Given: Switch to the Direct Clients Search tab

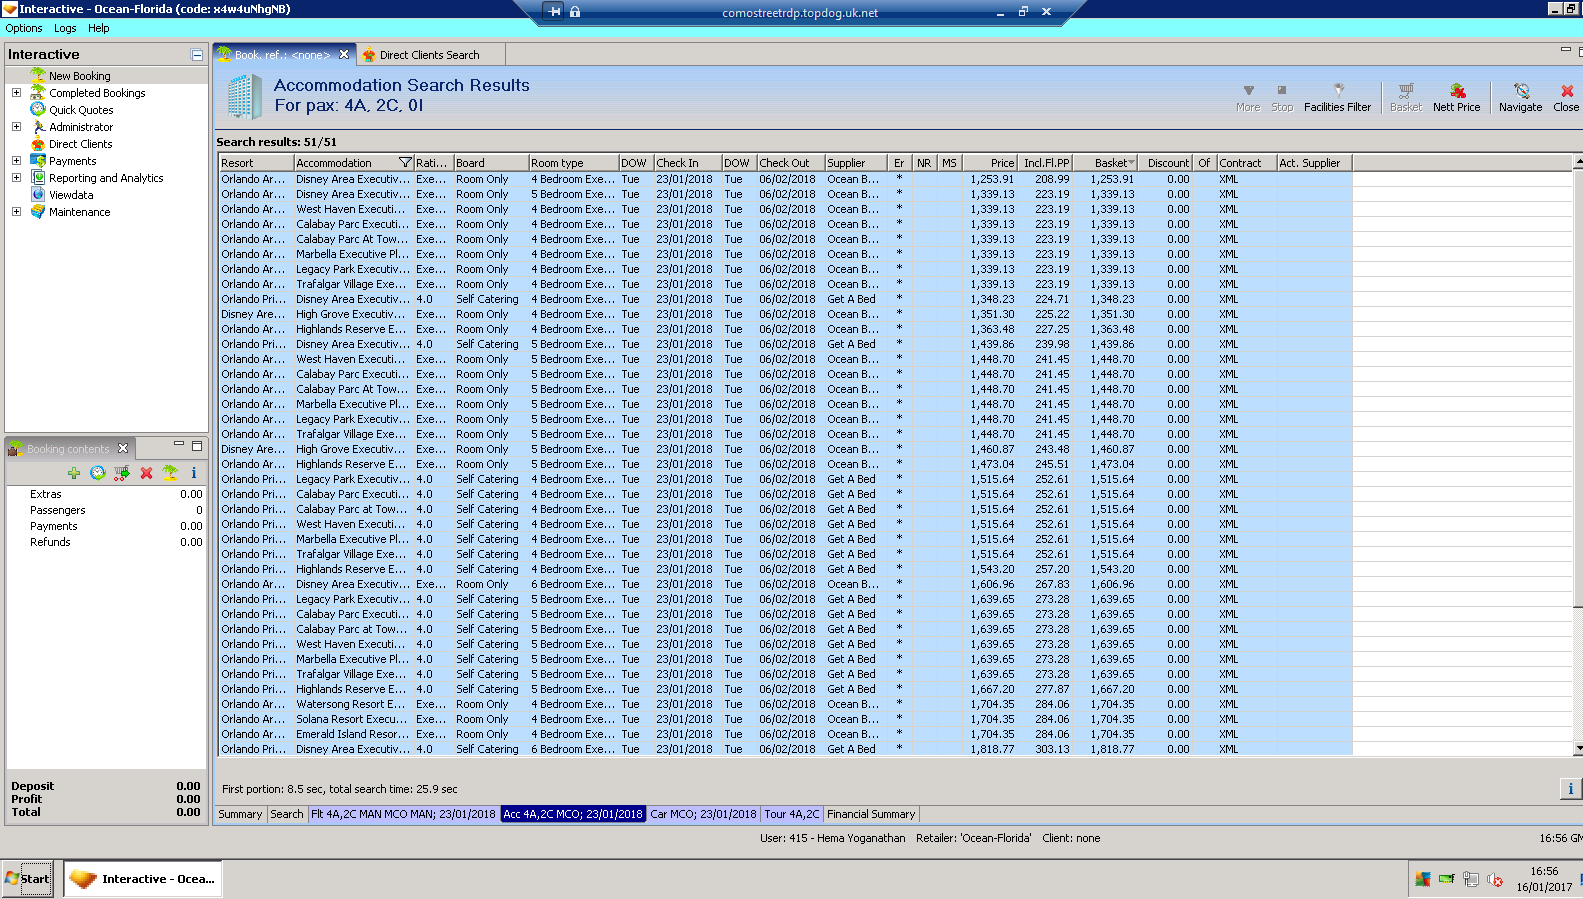Looking at the screenshot, I should coord(429,55).
